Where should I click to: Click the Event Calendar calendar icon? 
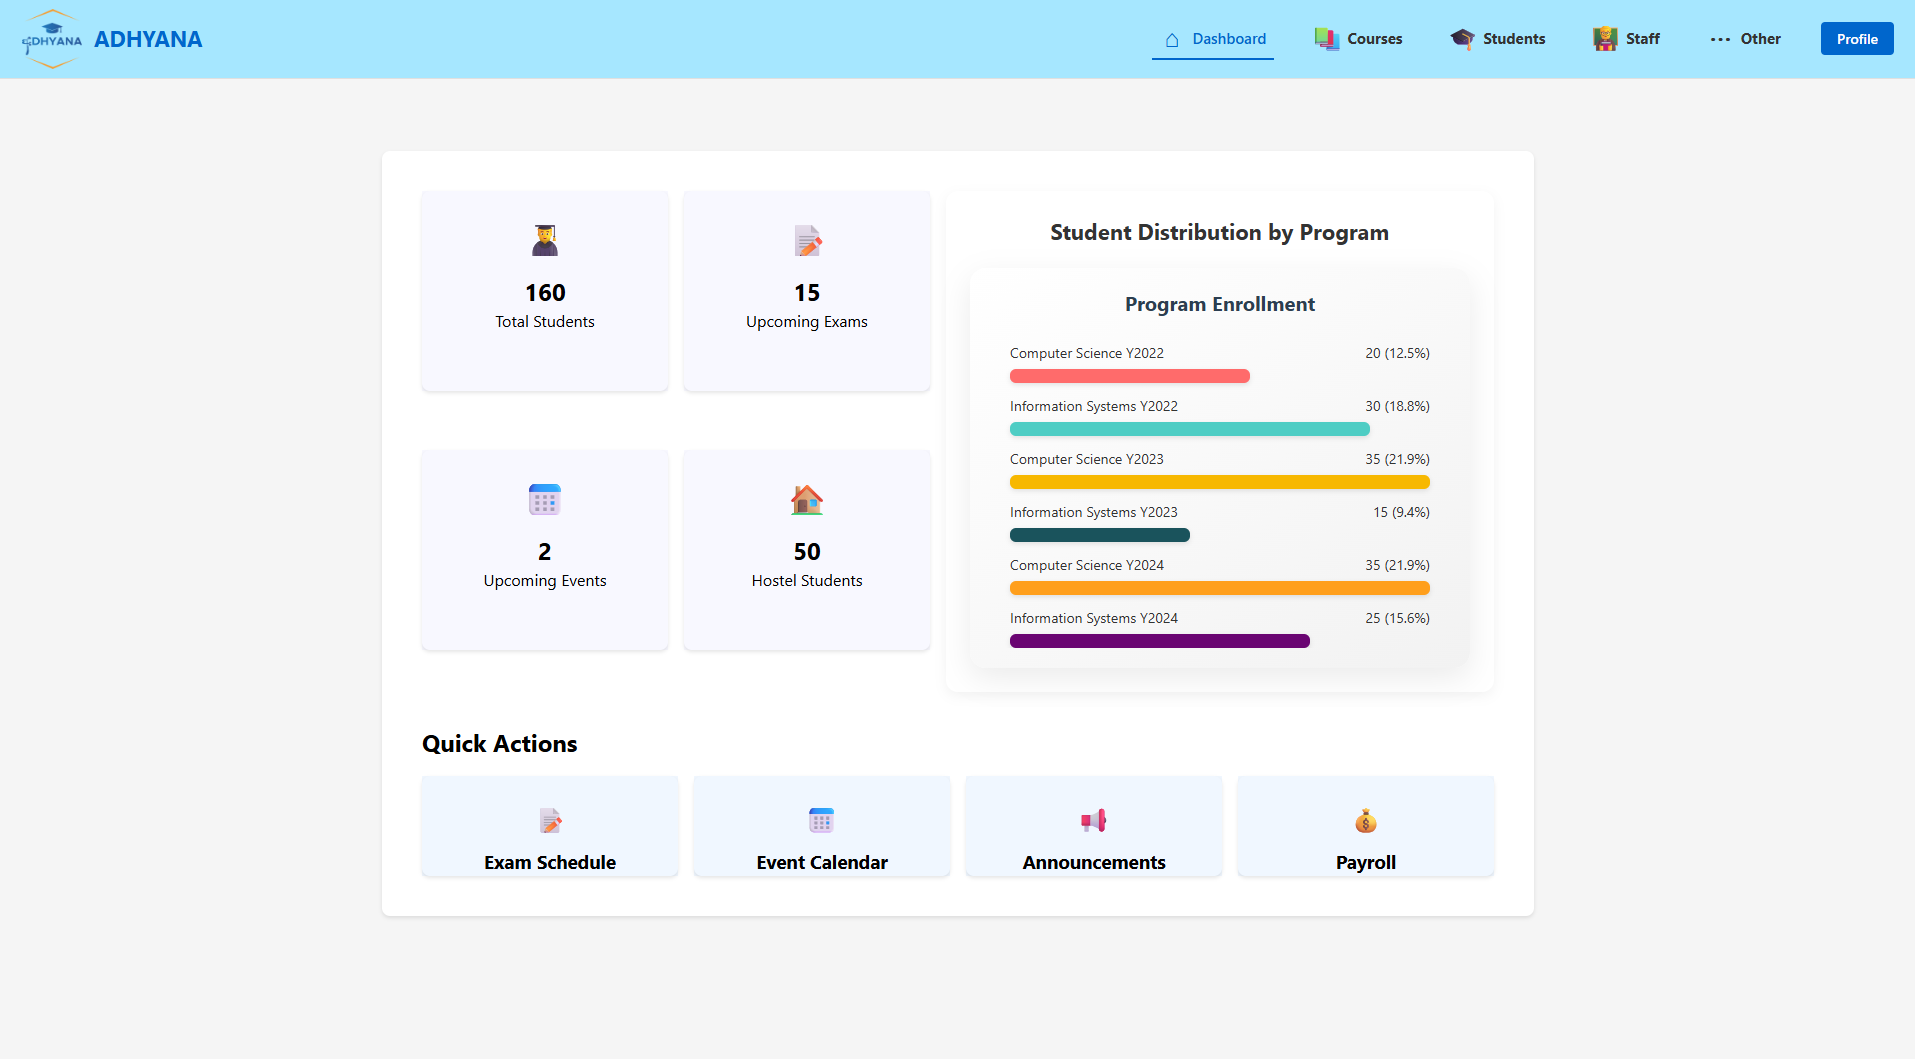(822, 821)
